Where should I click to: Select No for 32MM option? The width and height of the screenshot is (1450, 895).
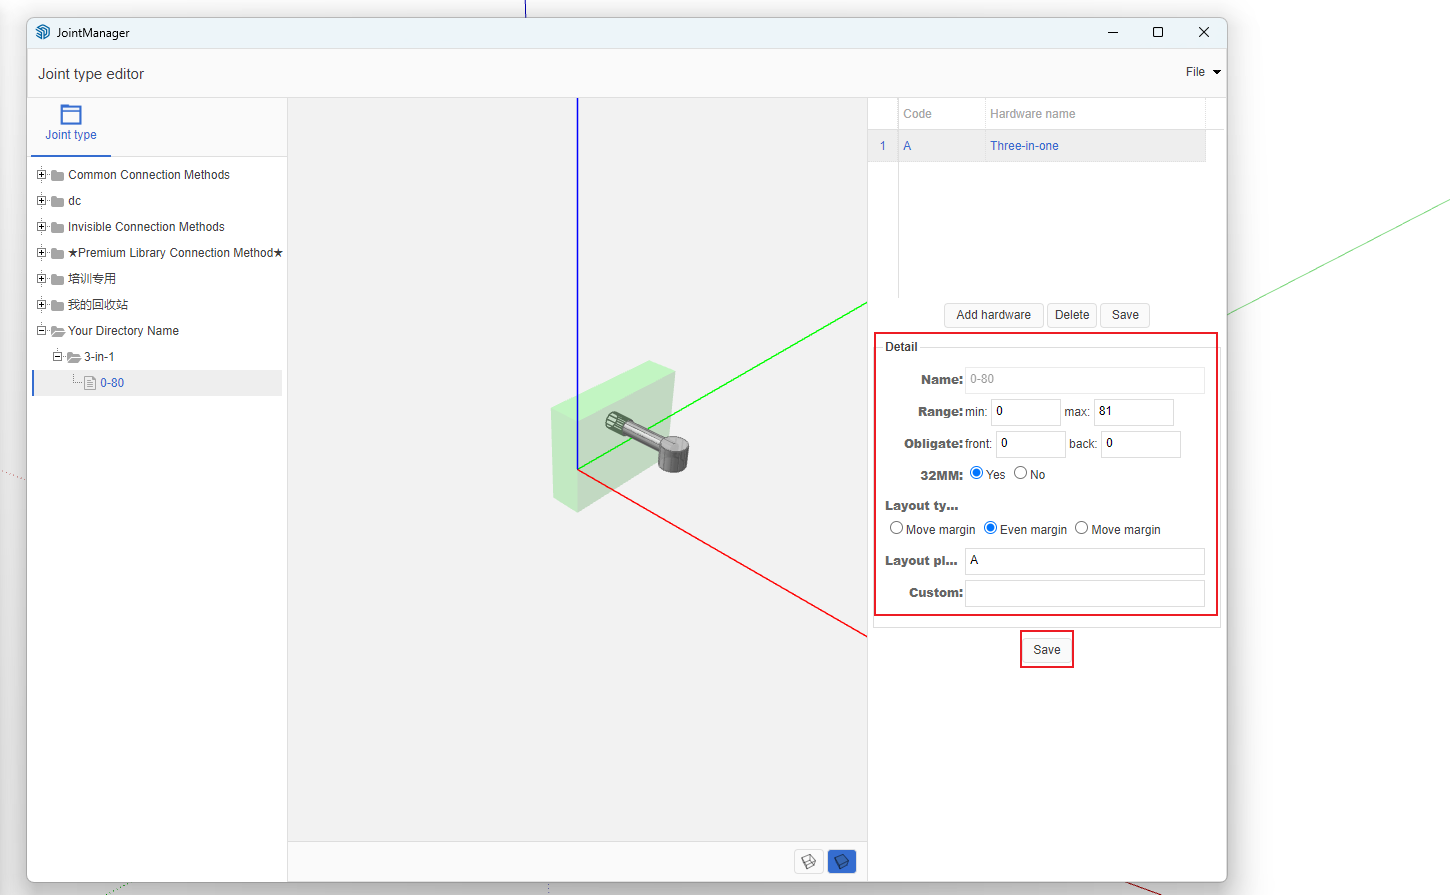[x=1021, y=473]
